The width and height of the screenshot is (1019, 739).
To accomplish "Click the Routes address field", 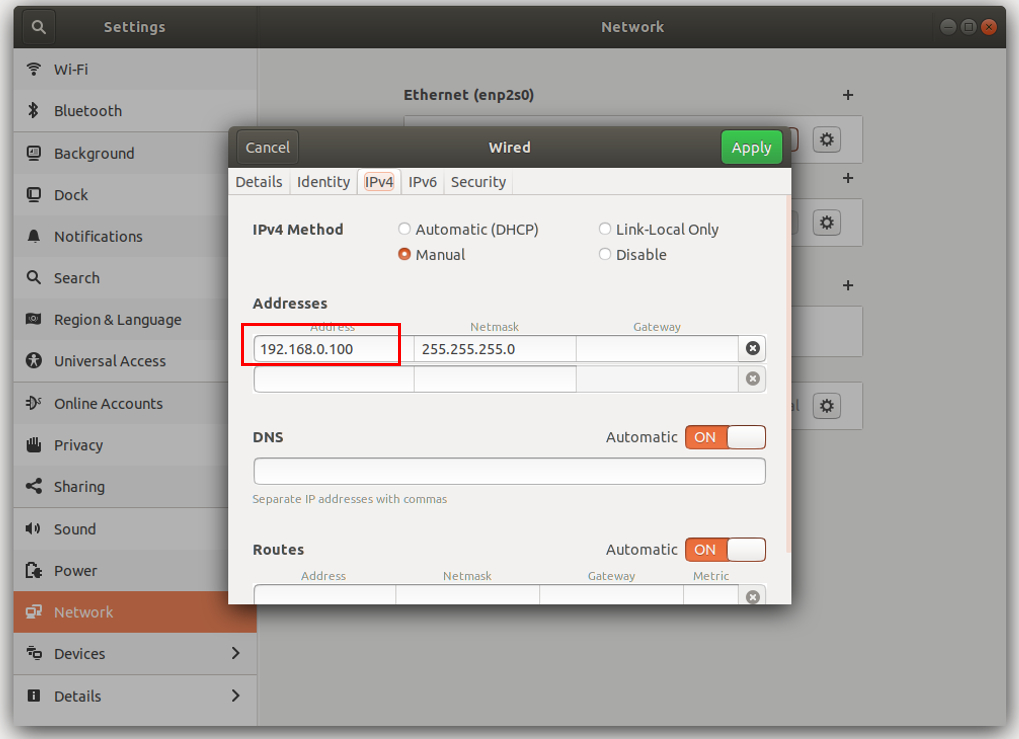I will 325,595.
